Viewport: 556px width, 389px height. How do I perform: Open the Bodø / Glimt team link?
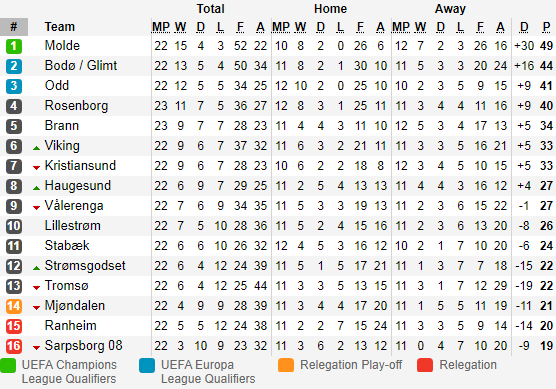[81, 66]
